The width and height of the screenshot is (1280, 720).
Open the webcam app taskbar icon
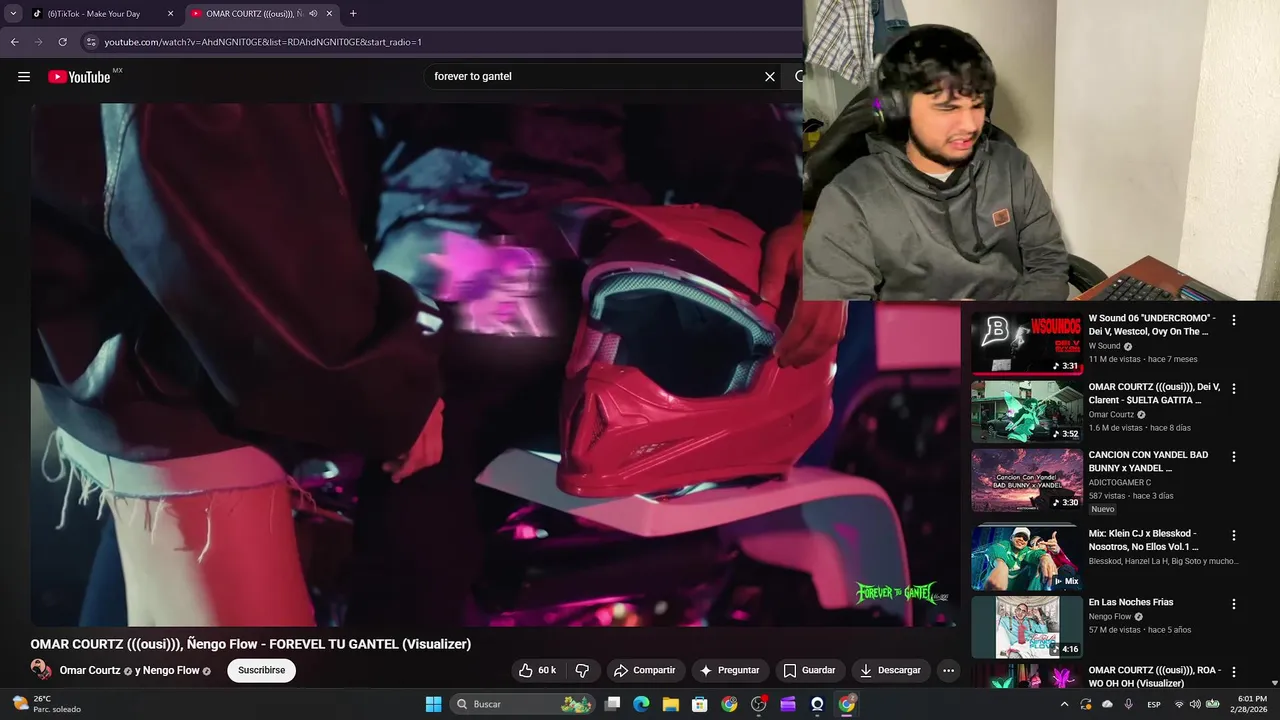click(817, 704)
